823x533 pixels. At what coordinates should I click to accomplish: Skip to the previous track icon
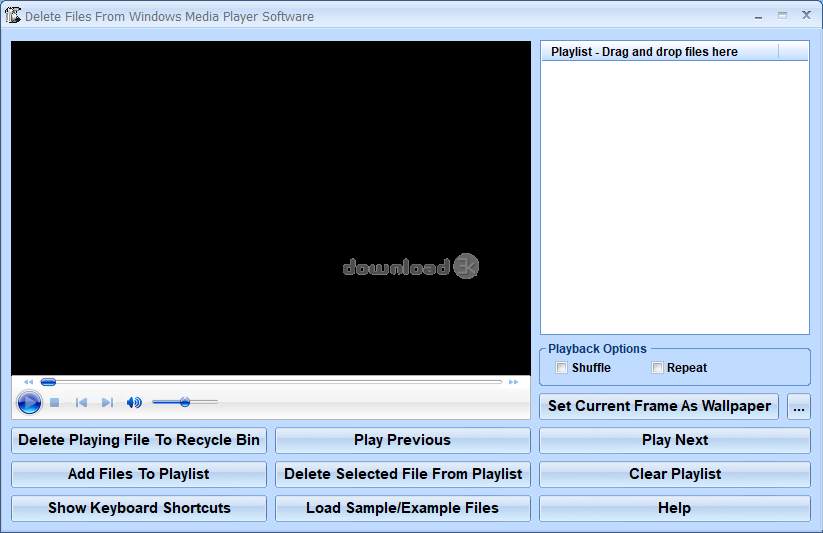tap(81, 403)
